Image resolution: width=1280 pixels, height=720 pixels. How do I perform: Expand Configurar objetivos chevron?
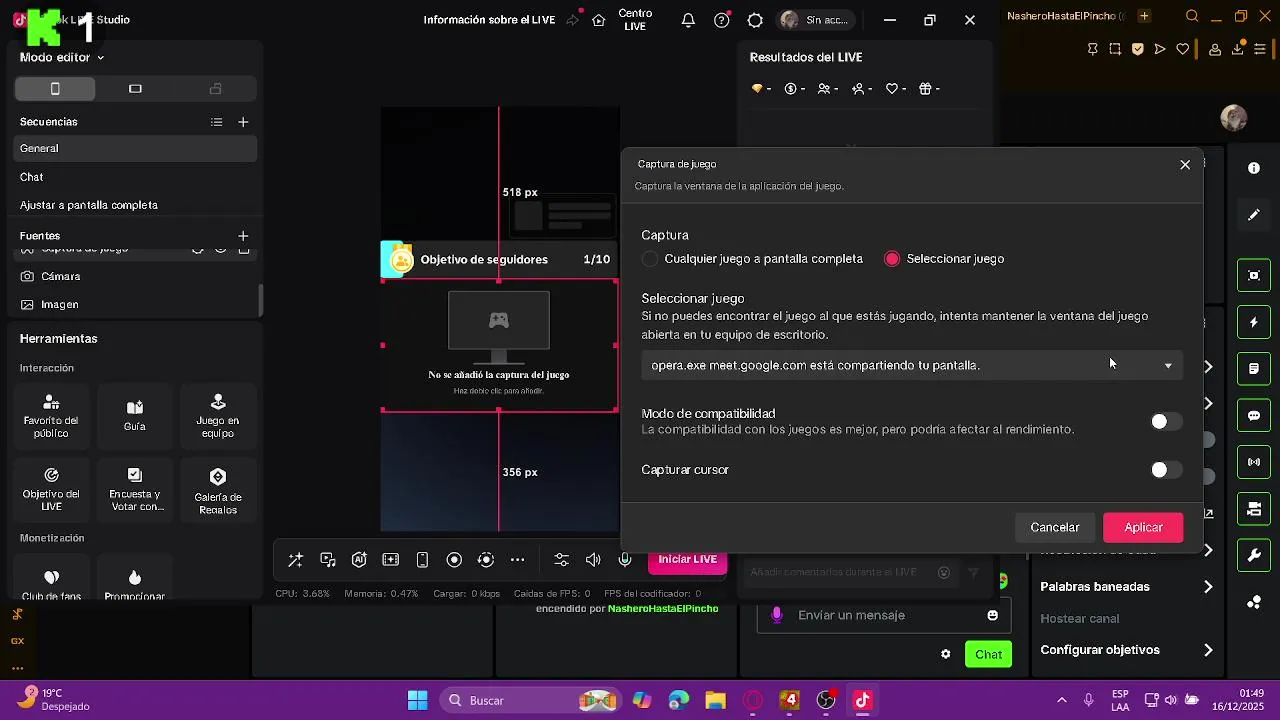(x=1208, y=650)
